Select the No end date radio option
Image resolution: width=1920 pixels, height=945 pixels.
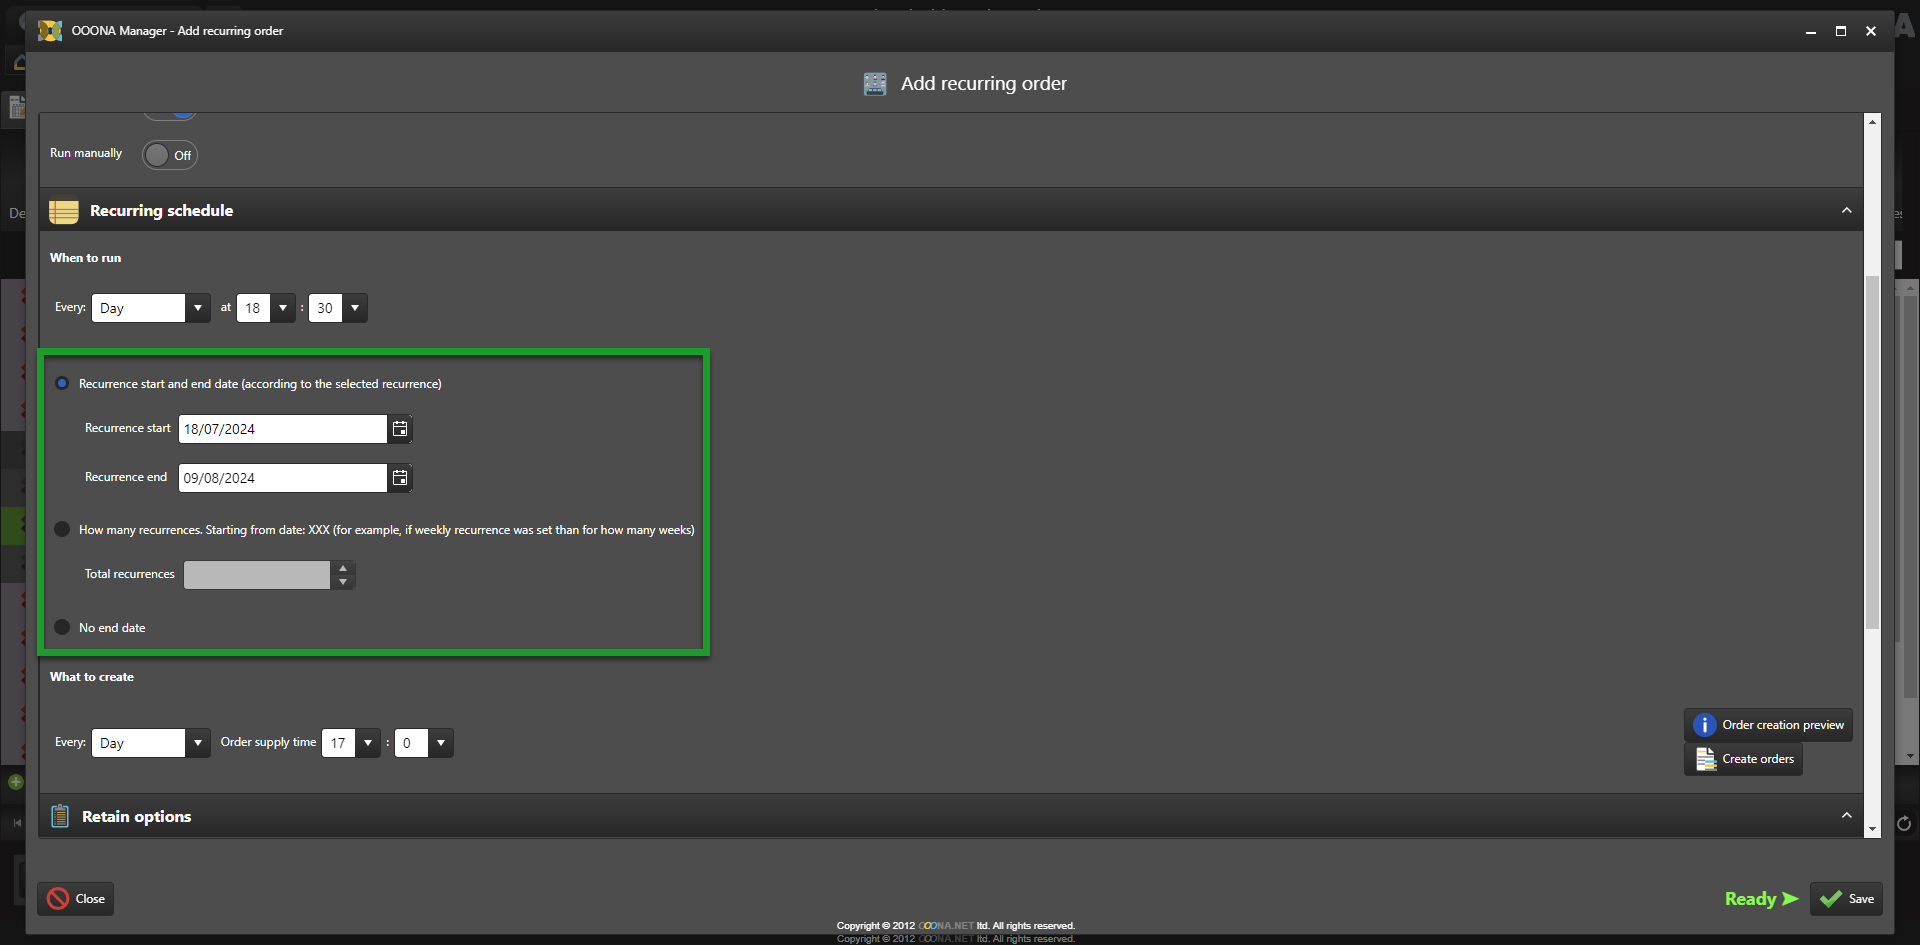(x=62, y=627)
